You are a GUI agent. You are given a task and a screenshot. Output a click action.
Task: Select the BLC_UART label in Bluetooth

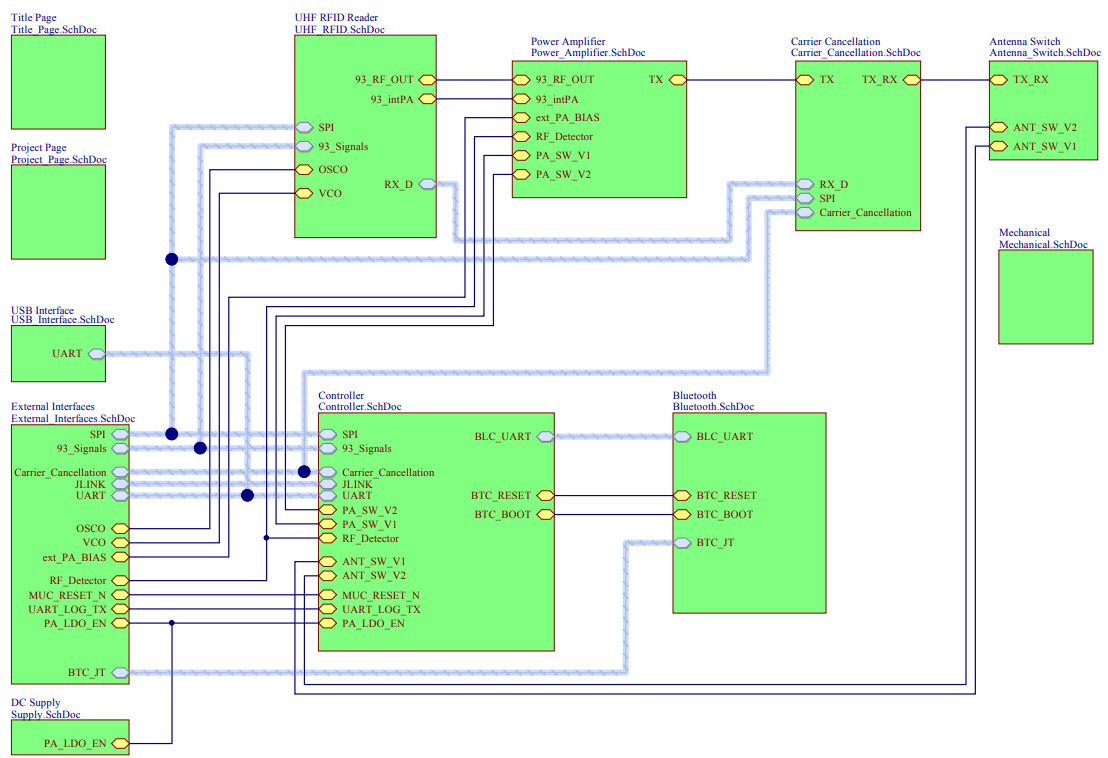click(x=724, y=437)
